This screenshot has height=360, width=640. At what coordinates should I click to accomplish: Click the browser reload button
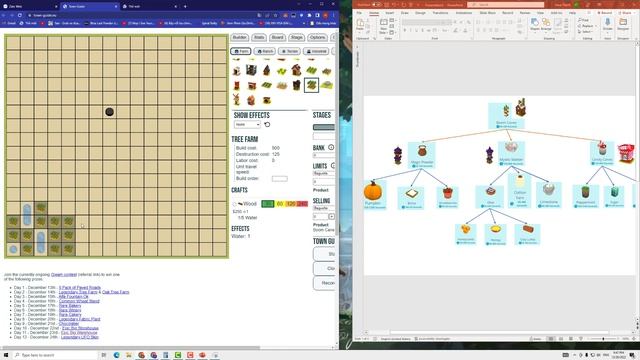click(20, 15)
